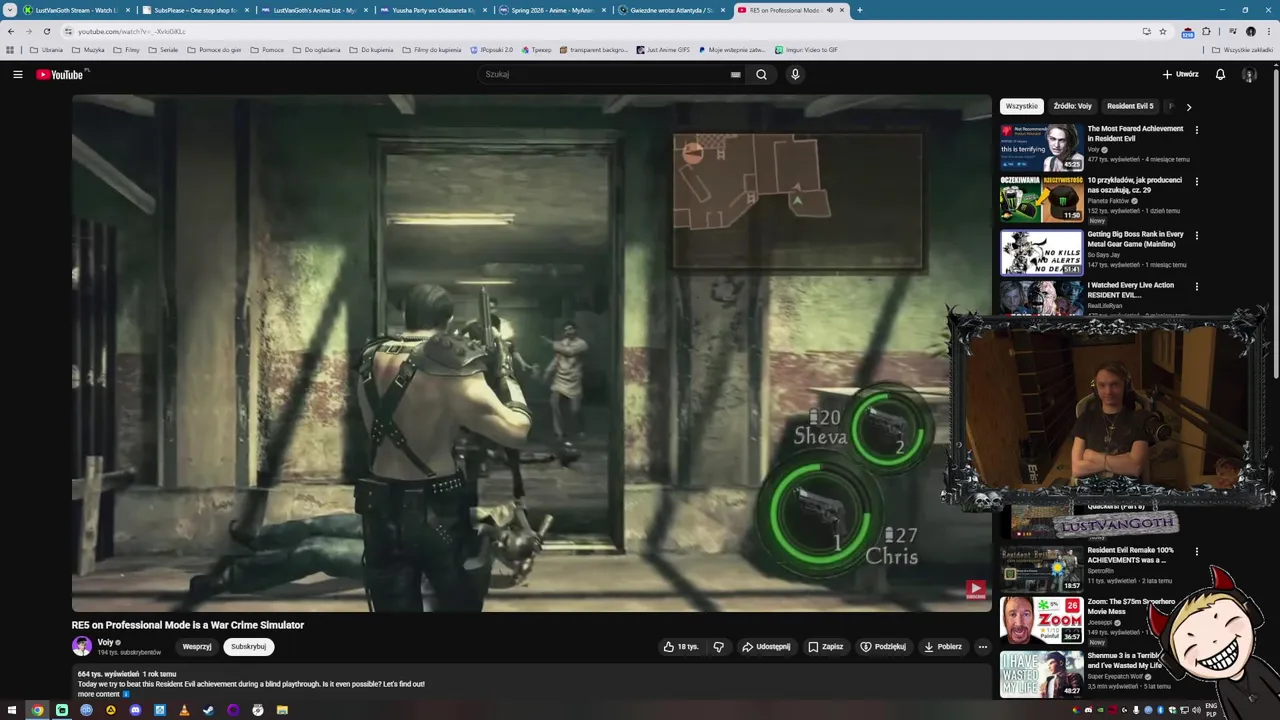Select the Resident Evil 5 chip
This screenshot has height=720, width=1280.
1130,106
